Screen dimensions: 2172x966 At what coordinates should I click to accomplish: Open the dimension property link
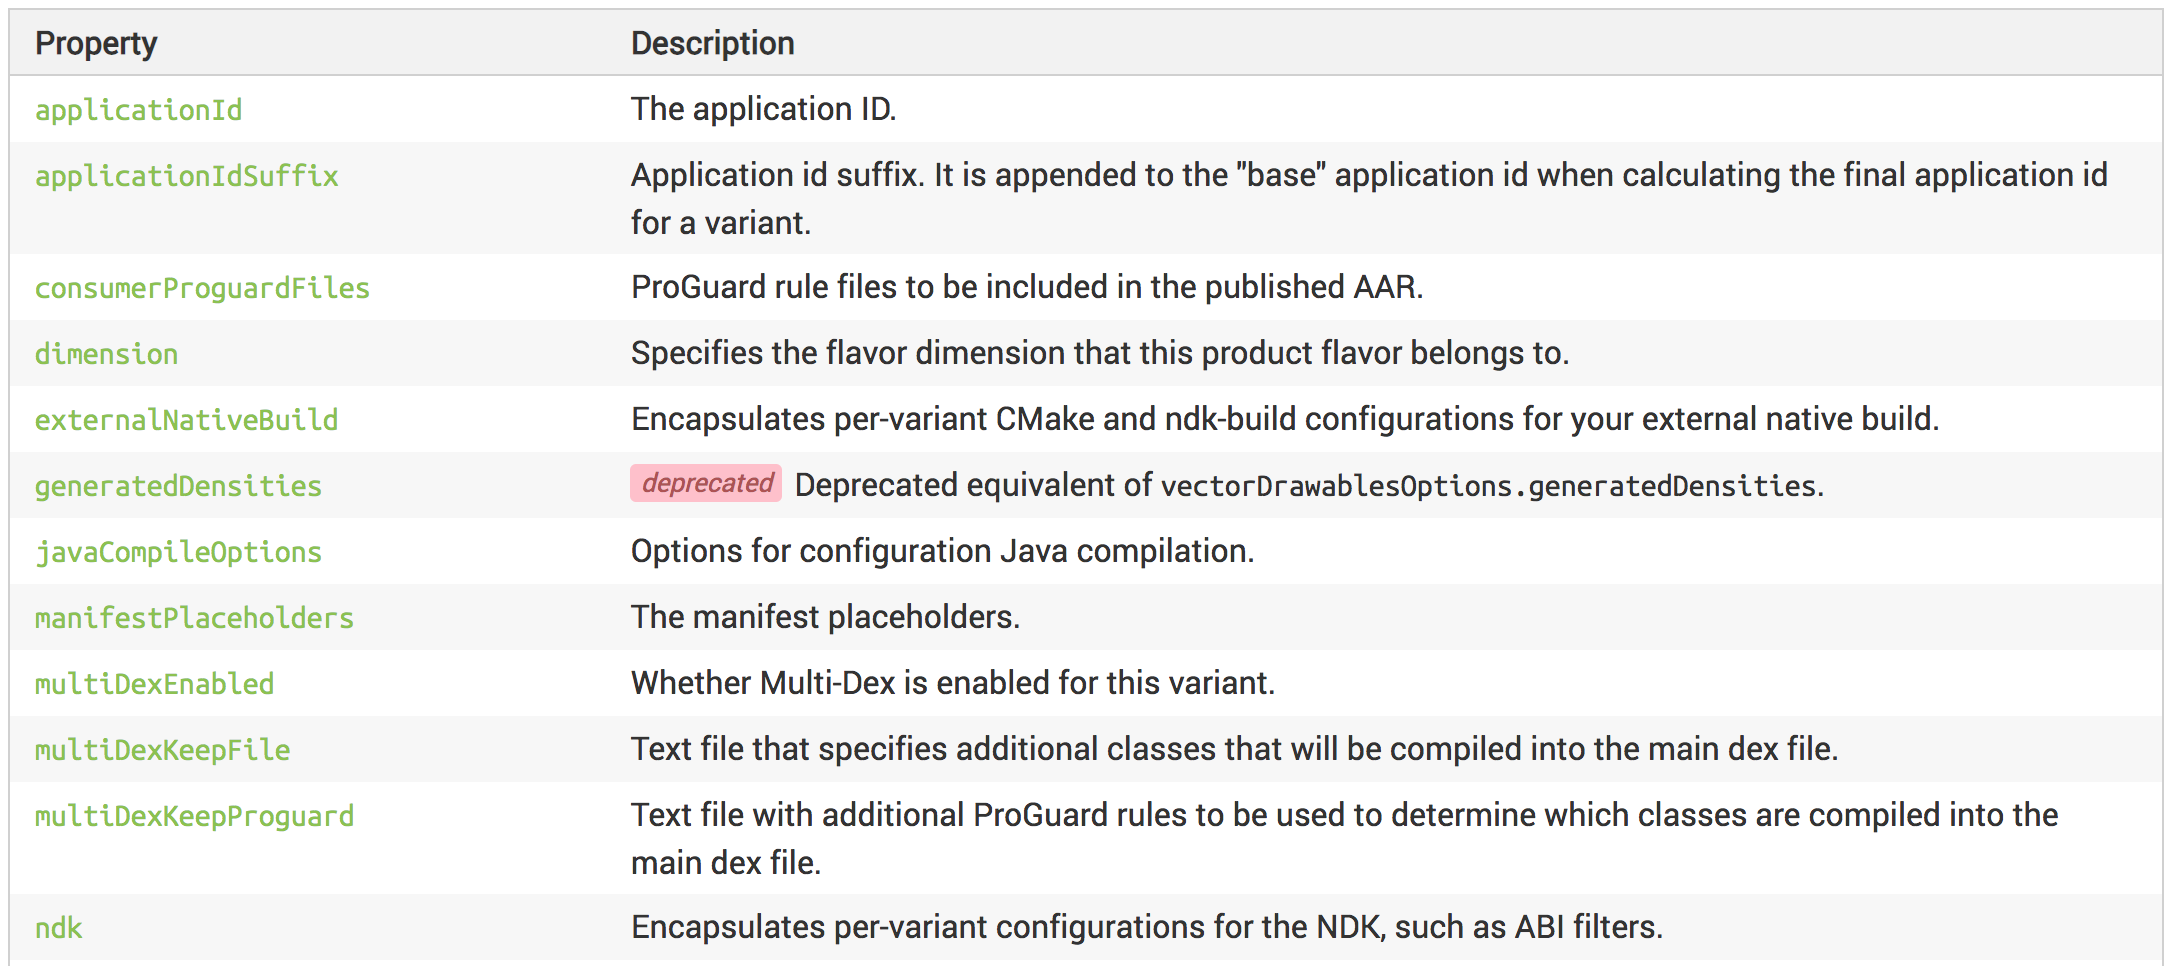[x=106, y=354]
